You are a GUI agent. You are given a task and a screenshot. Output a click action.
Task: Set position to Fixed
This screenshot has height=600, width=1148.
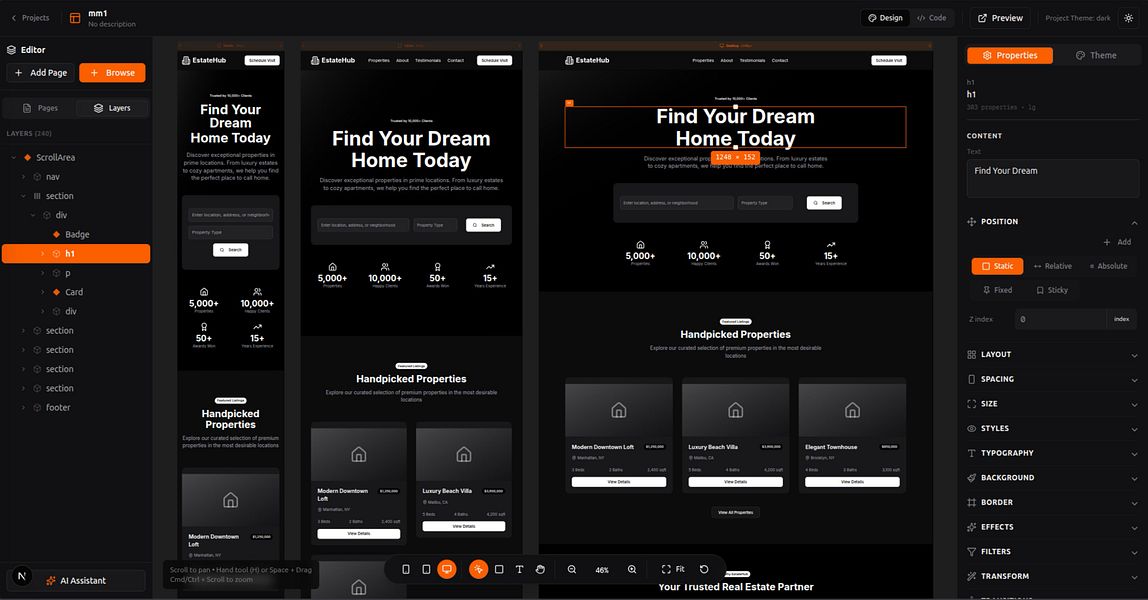pos(997,290)
